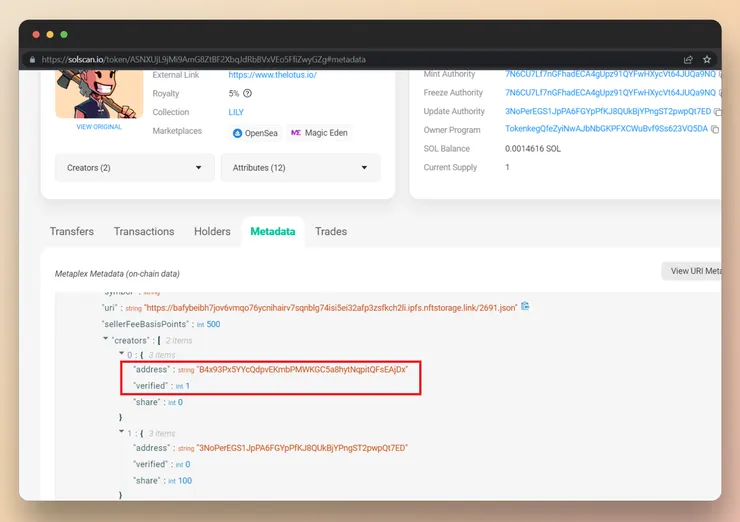This screenshot has width=740, height=522.
Task: Click the share icon in address bar
Action: click(688, 59)
